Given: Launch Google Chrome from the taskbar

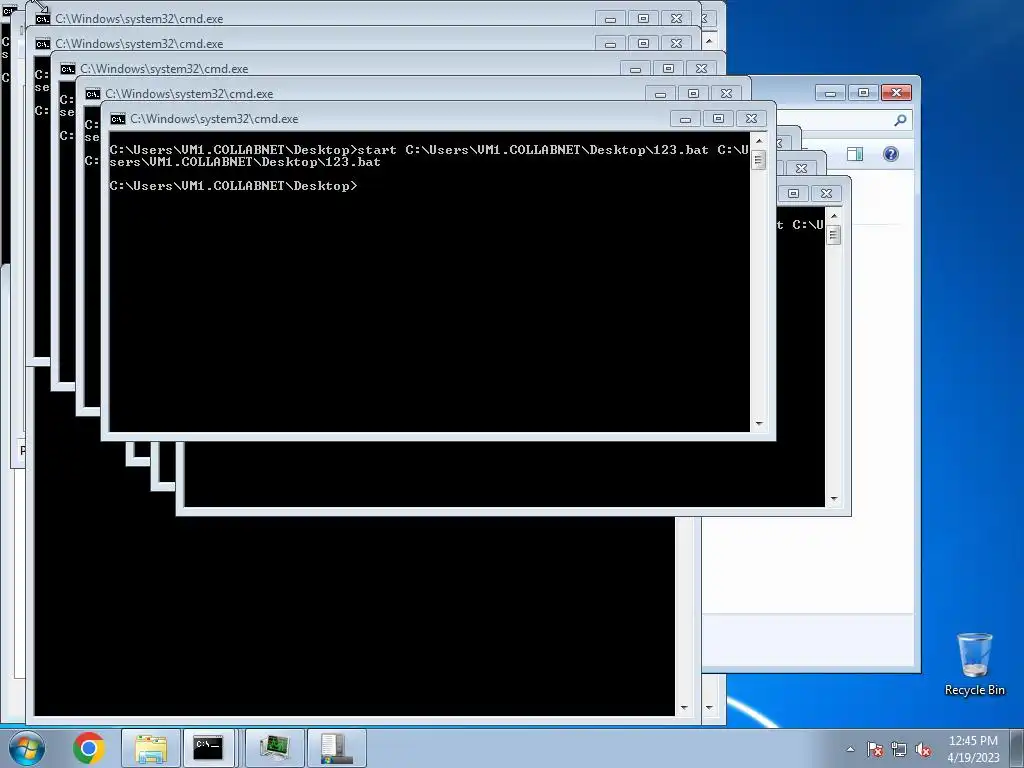Looking at the screenshot, I should pos(89,748).
